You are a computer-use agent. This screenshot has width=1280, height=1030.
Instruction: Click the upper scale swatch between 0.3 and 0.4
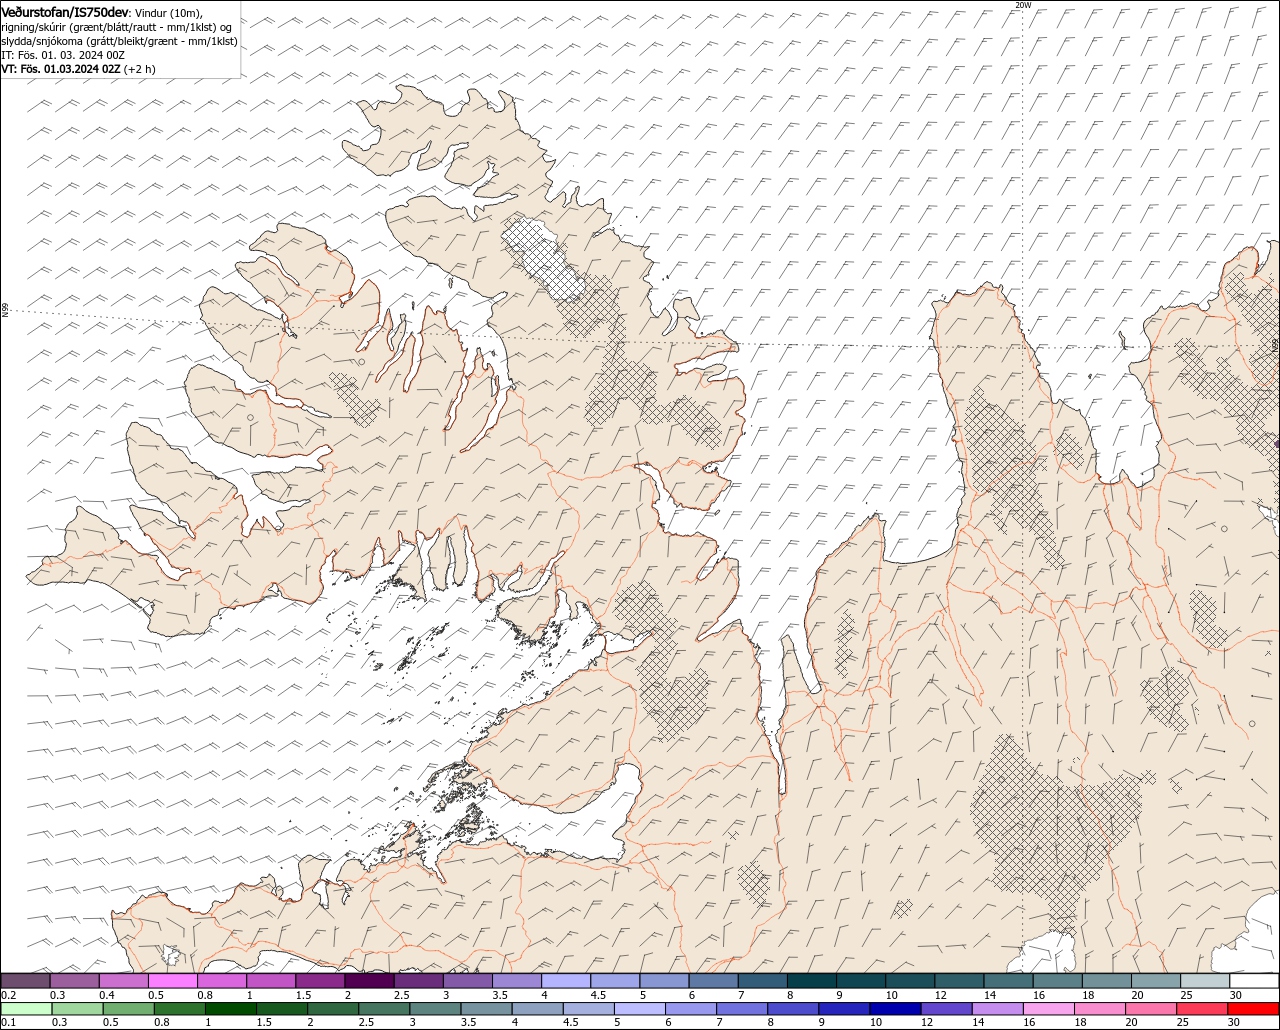(74, 981)
